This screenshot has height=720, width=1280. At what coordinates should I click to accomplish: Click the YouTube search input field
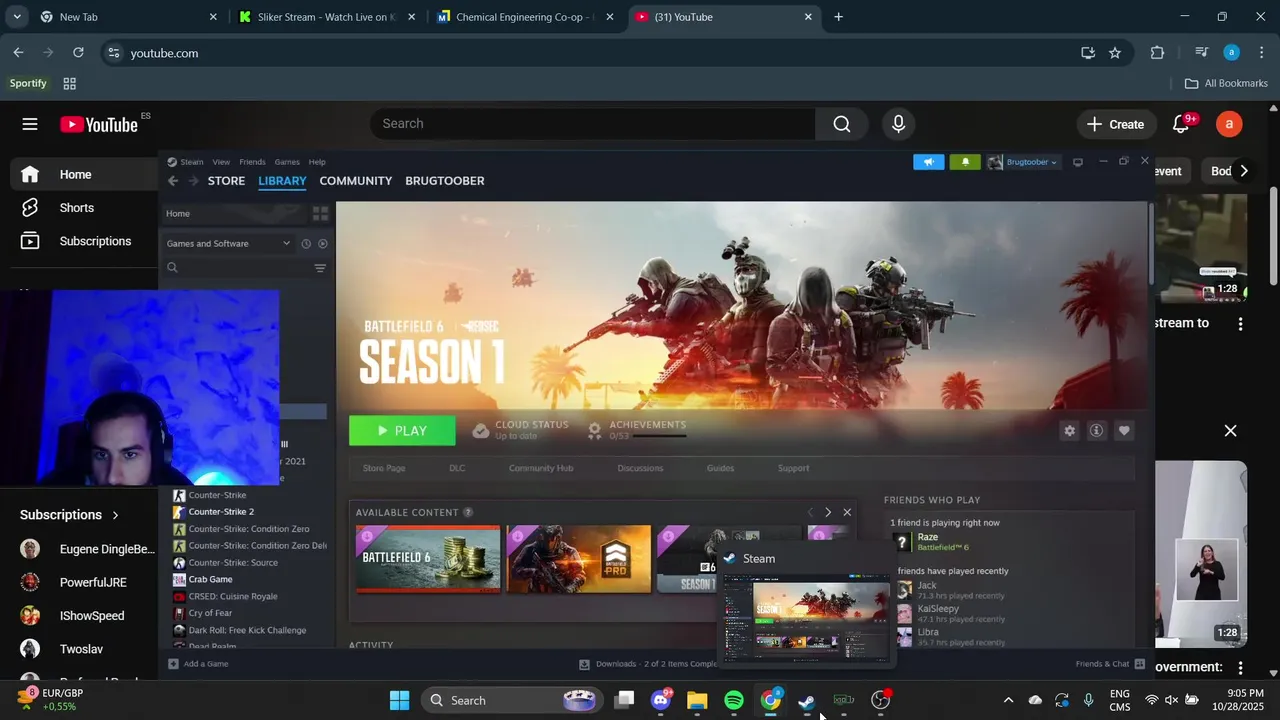pyautogui.click(x=593, y=124)
